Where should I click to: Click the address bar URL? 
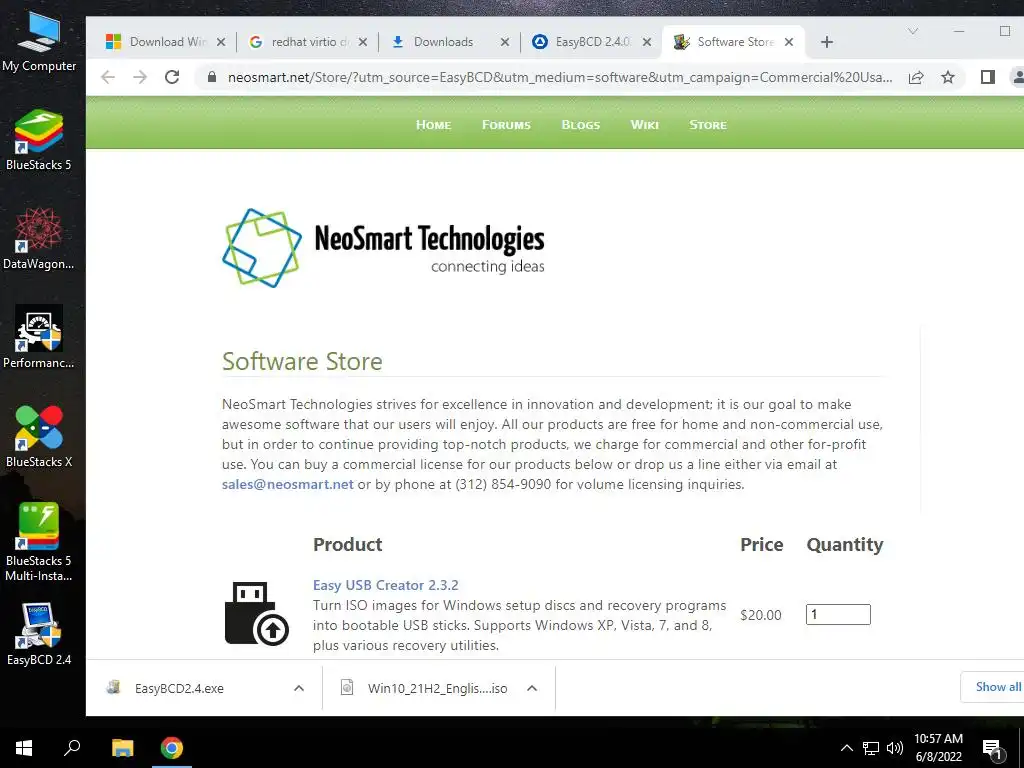pyautogui.click(x=560, y=77)
